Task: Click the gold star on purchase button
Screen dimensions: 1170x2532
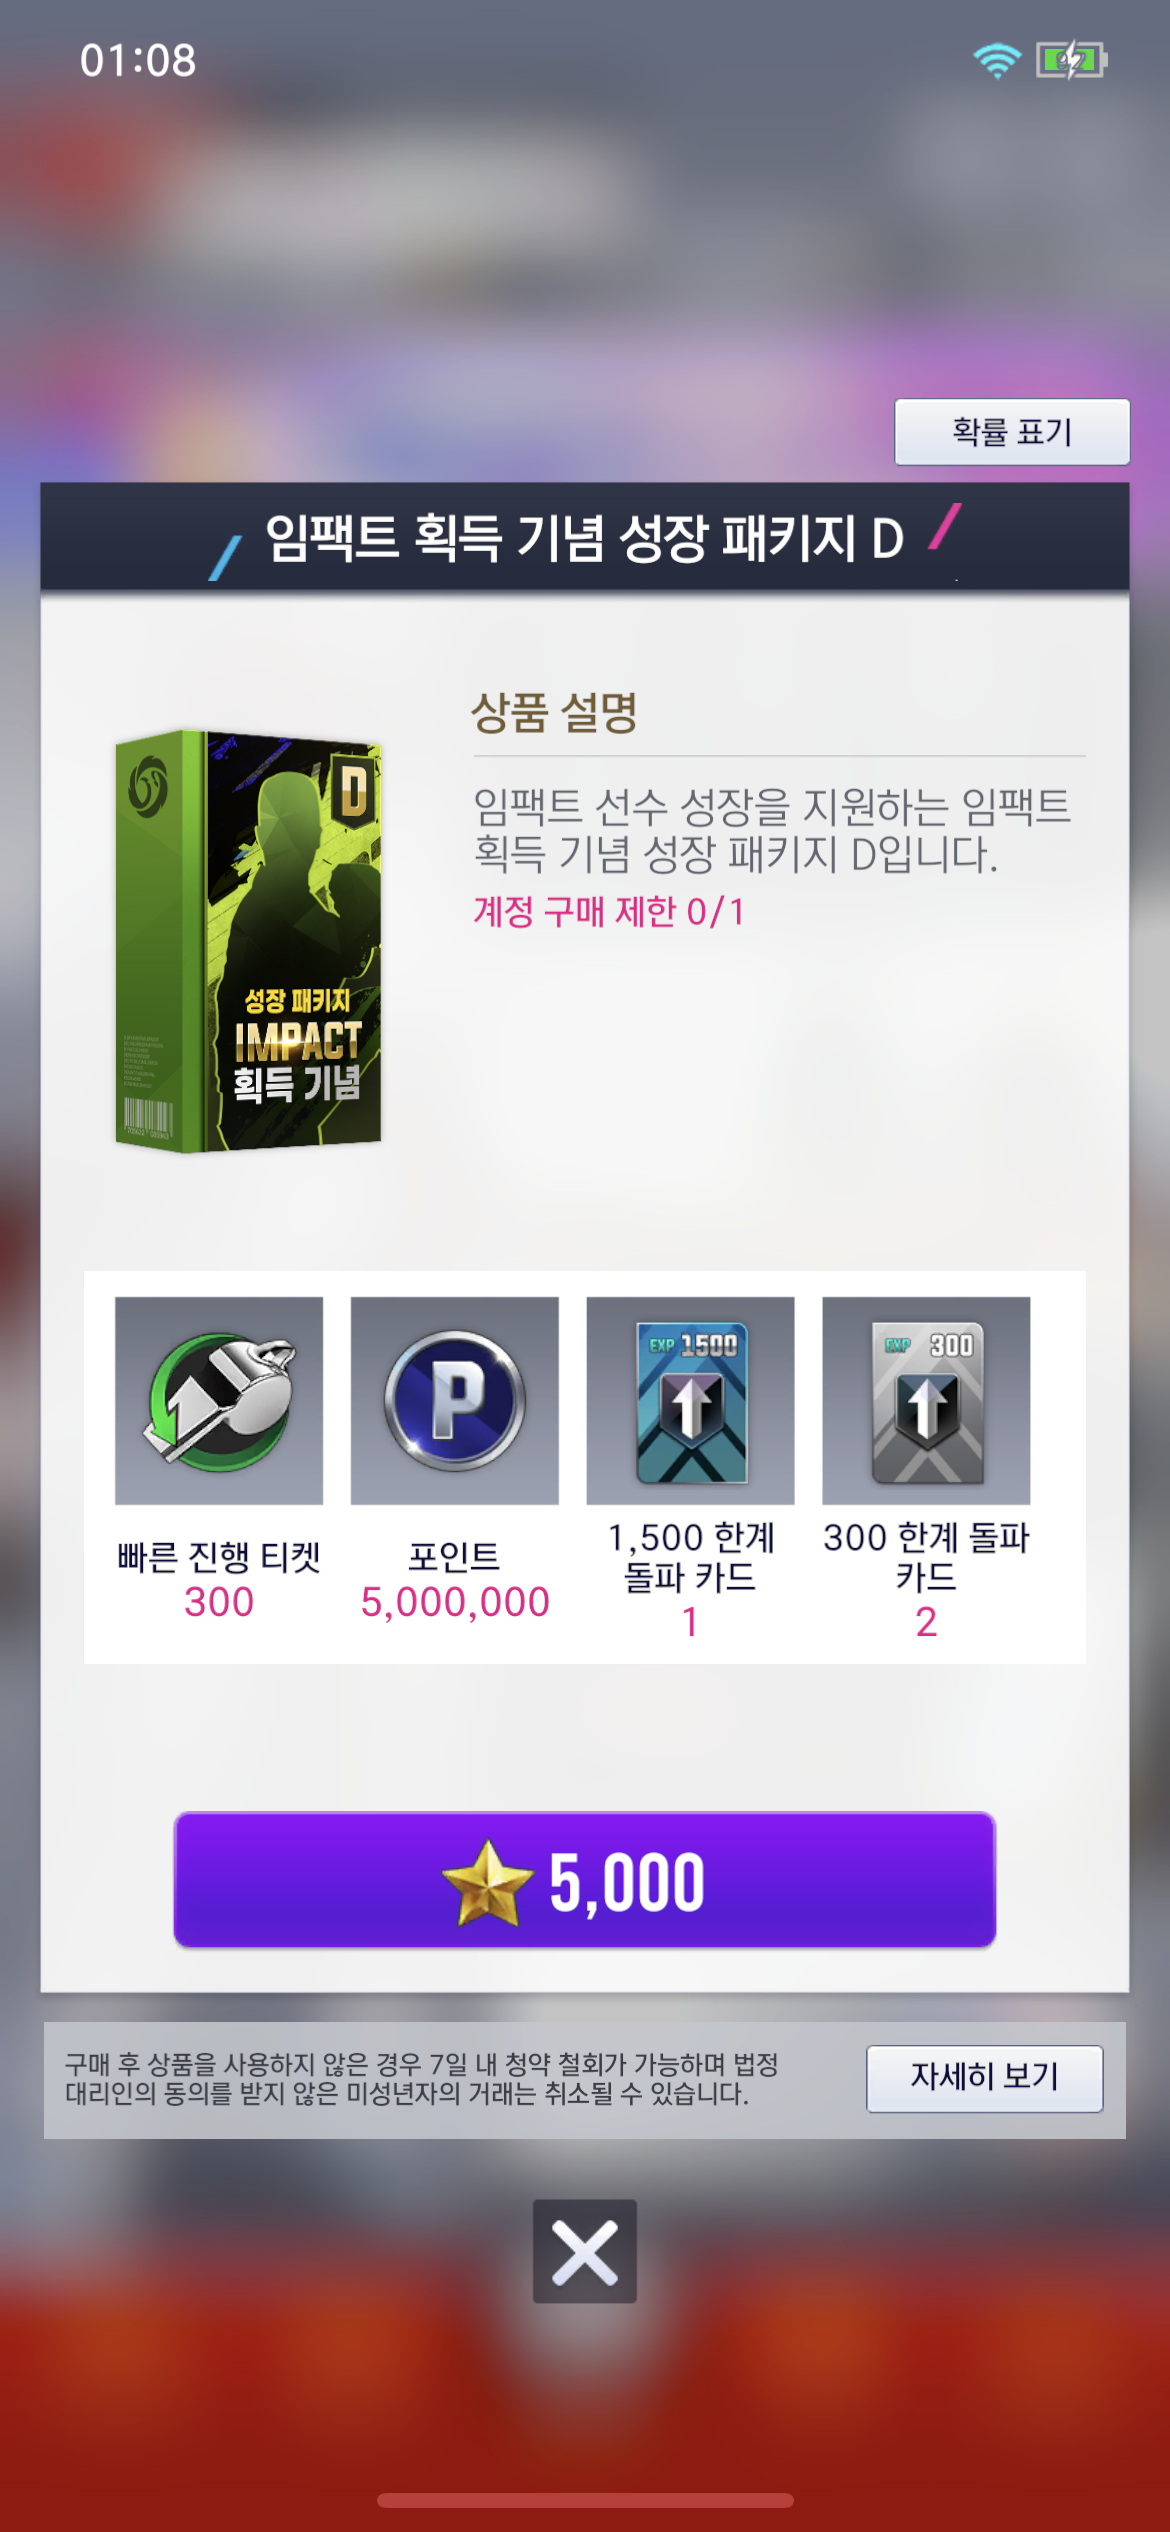Action: (x=487, y=1882)
